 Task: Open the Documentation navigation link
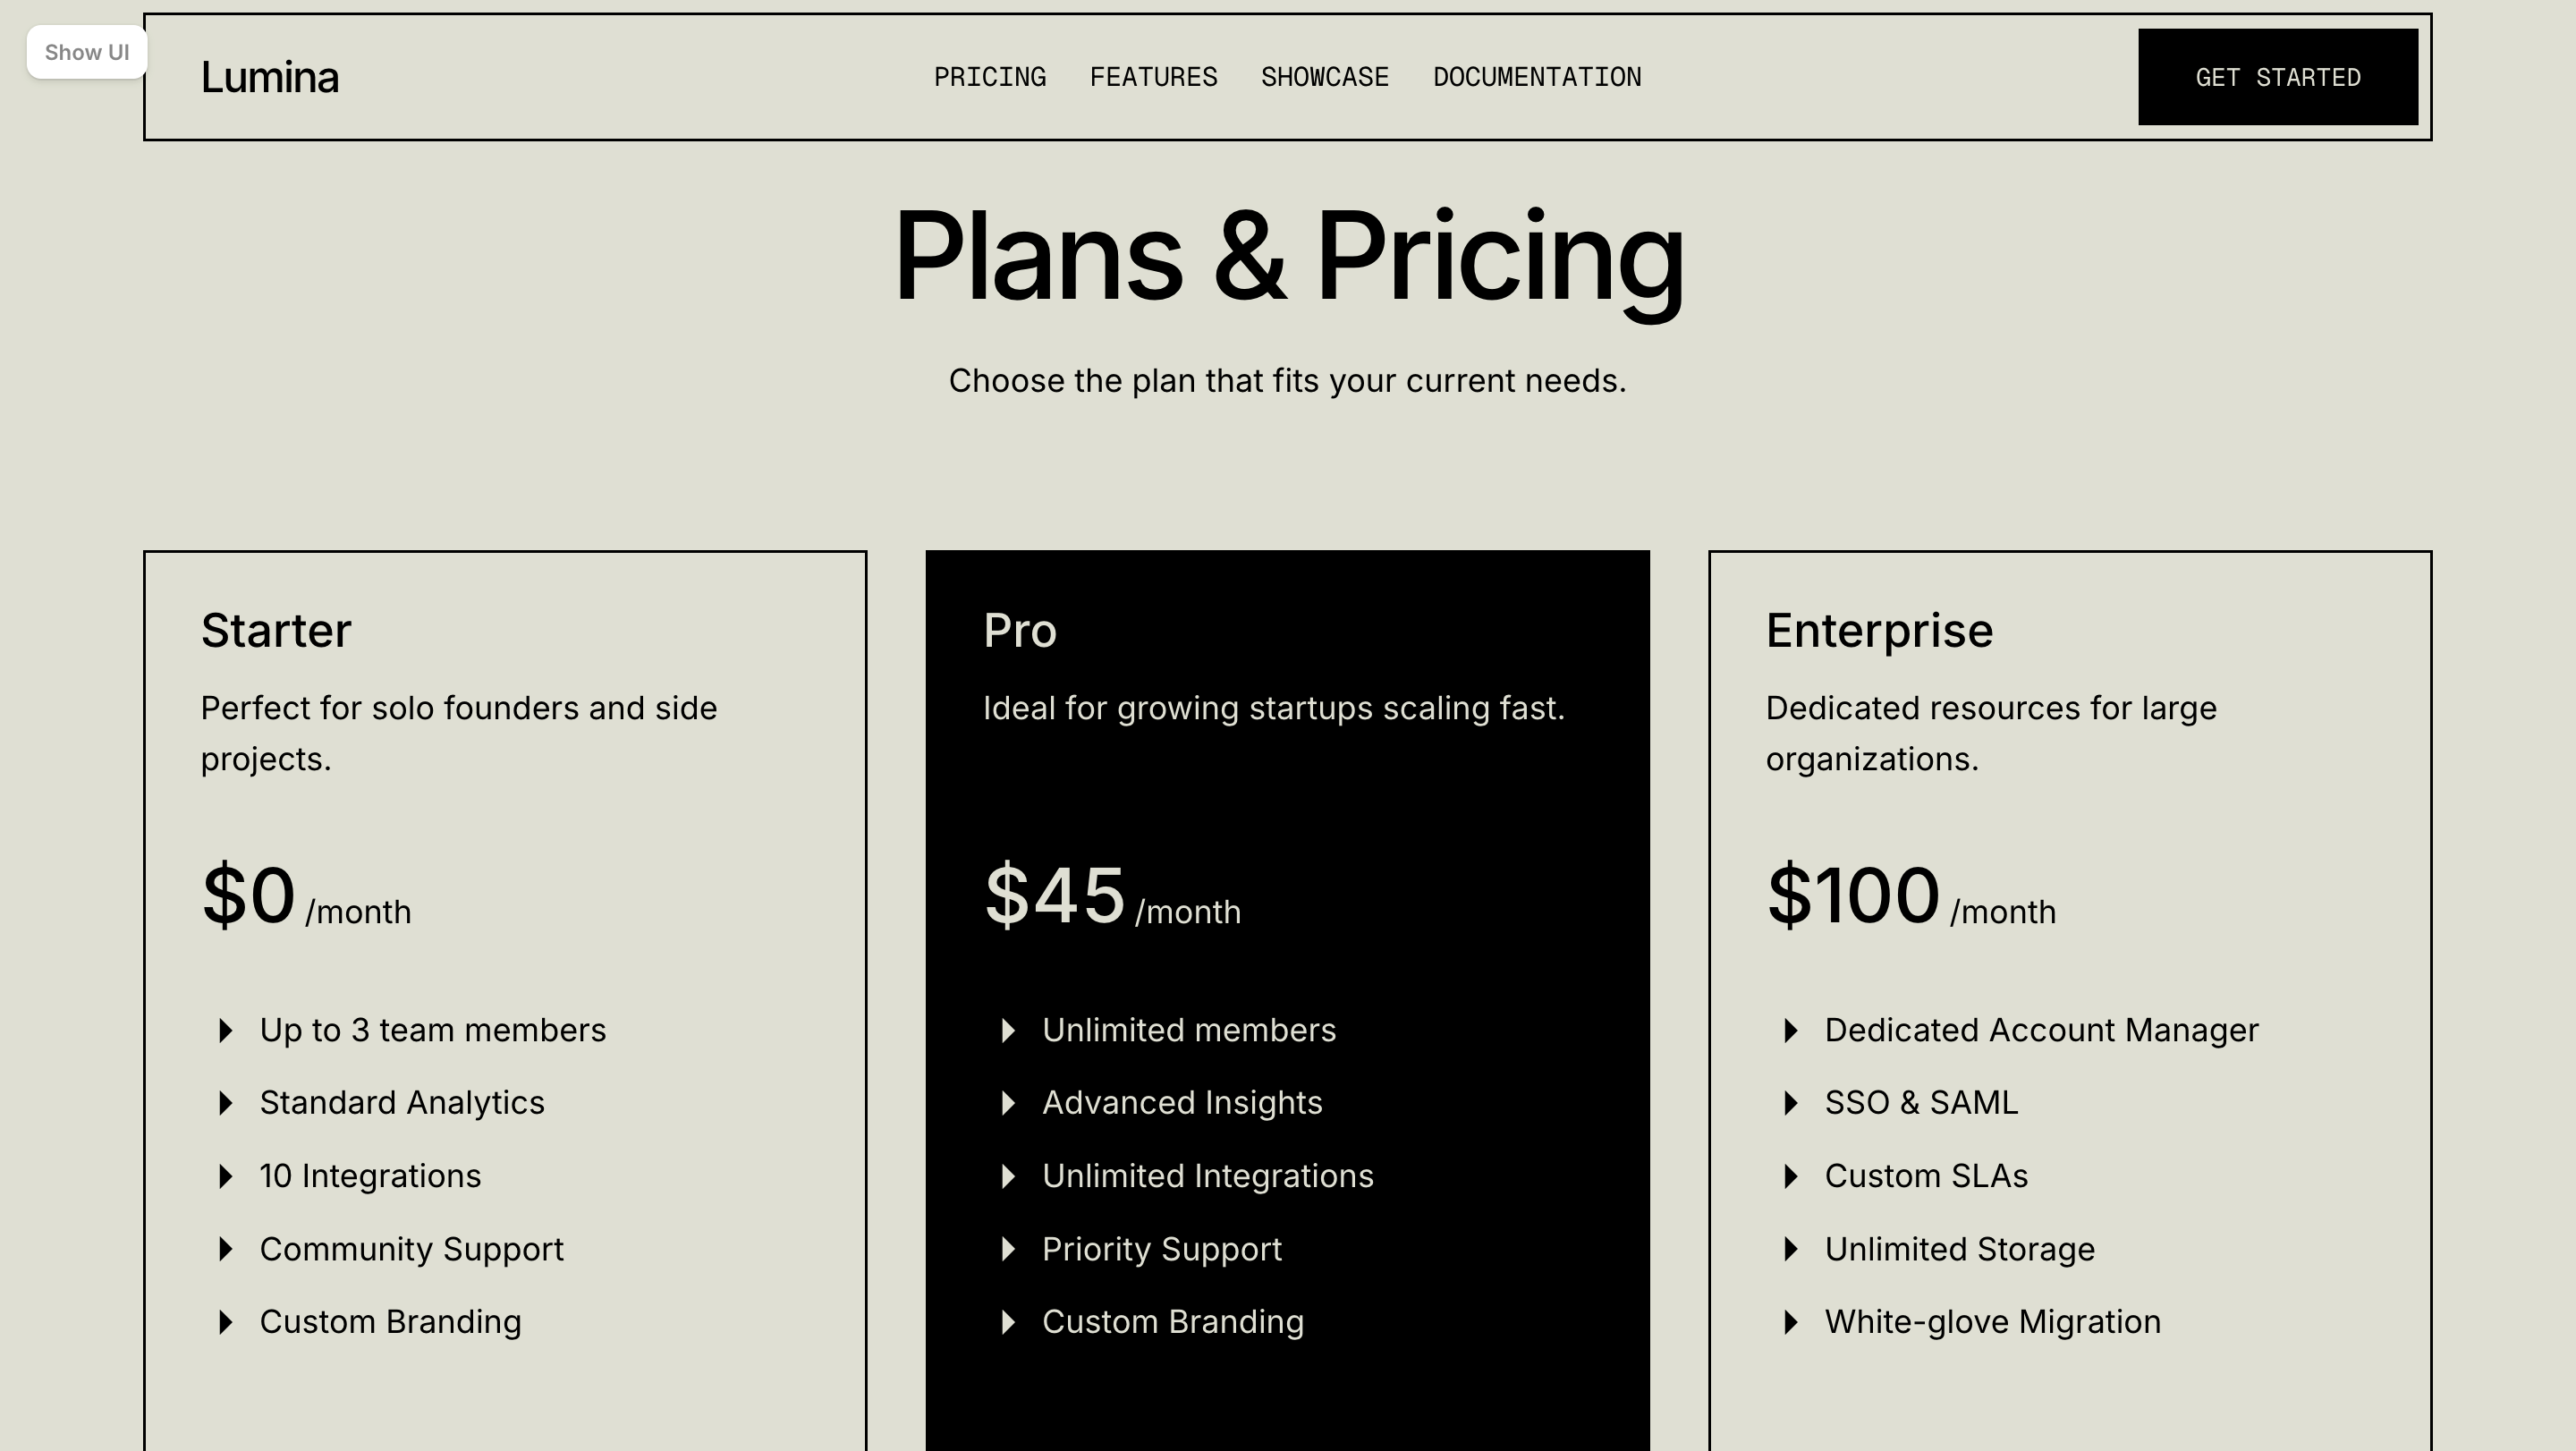pyautogui.click(x=1536, y=77)
